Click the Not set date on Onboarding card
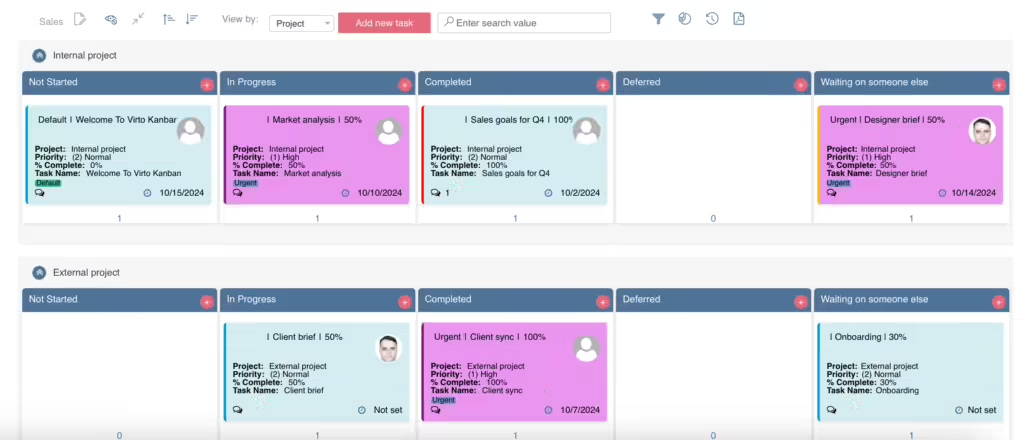 pyautogui.click(x=982, y=410)
